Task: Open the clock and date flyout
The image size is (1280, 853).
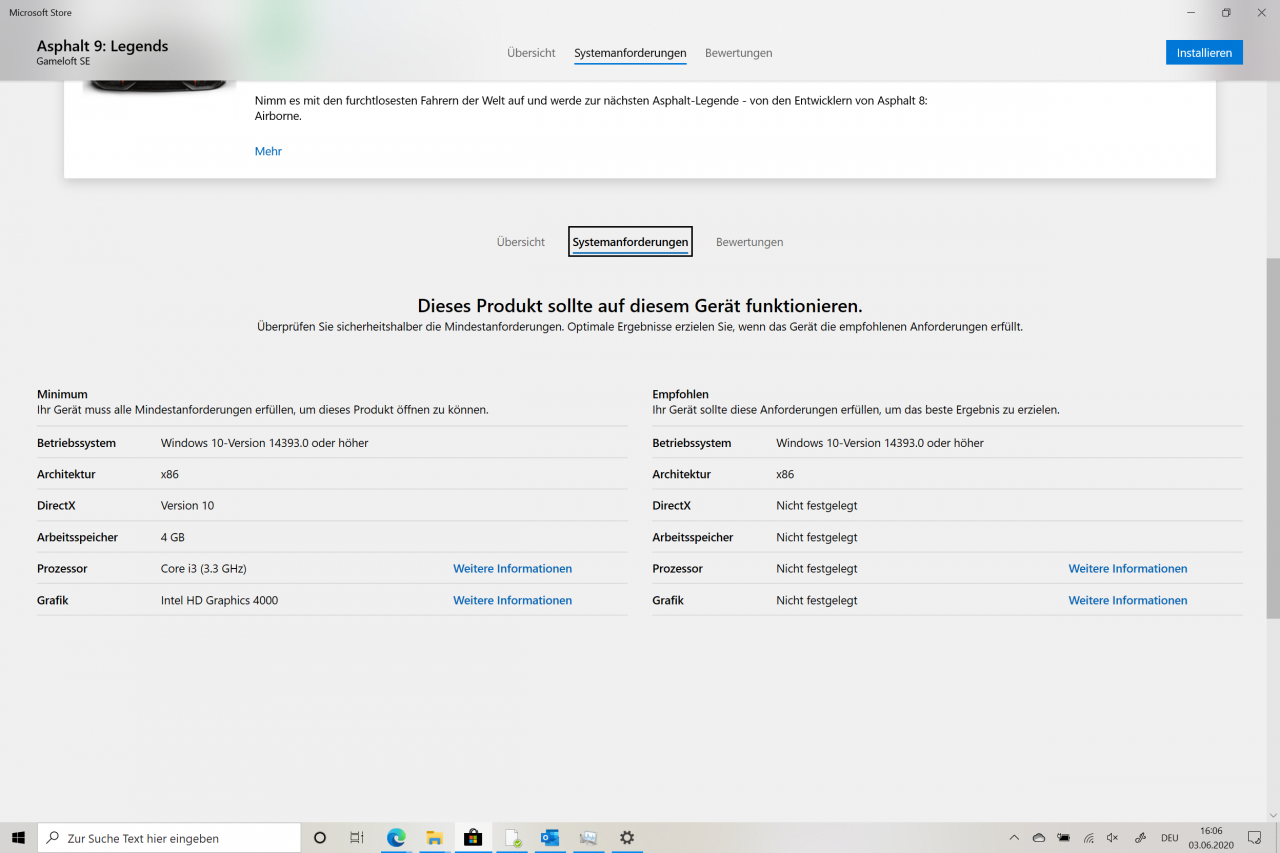Action: click(x=1211, y=838)
